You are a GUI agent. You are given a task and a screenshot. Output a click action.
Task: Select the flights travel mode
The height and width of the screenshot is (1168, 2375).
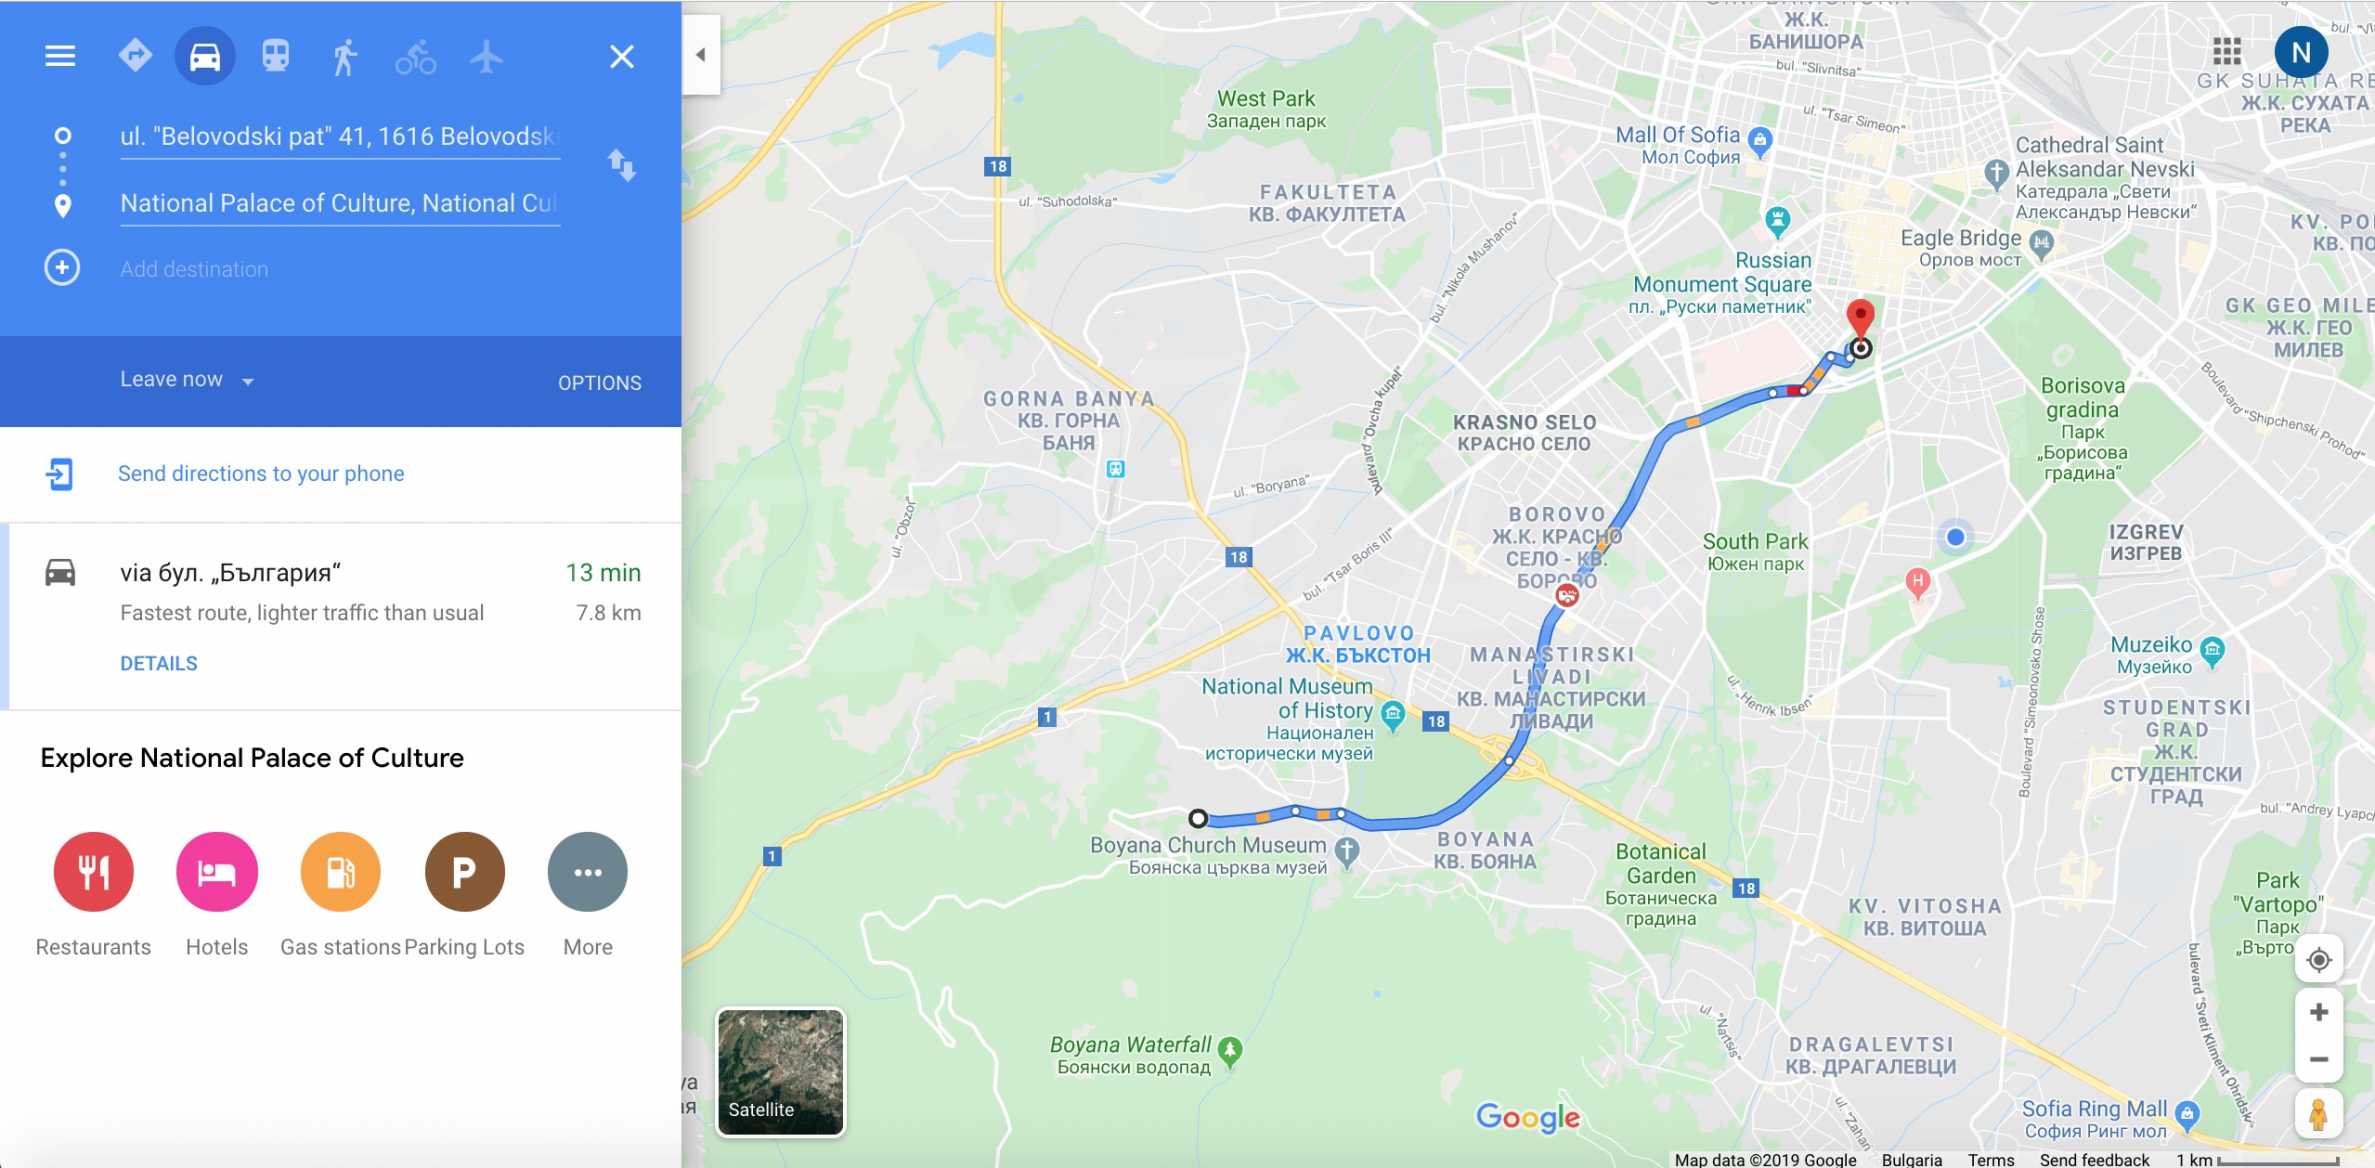[486, 56]
